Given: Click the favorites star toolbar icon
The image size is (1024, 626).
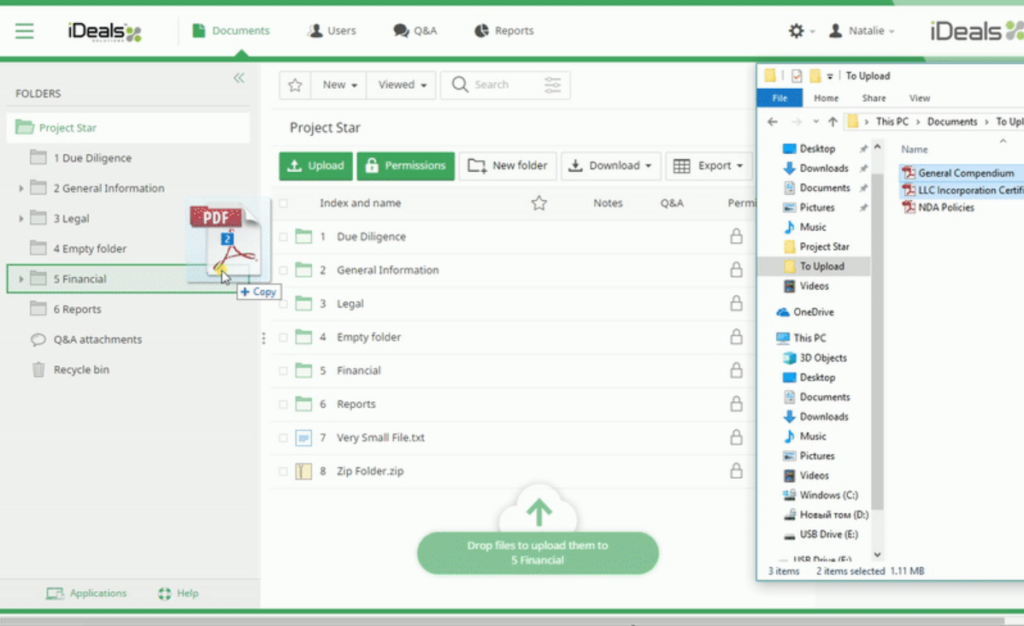Looking at the screenshot, I should click(295, 85).
